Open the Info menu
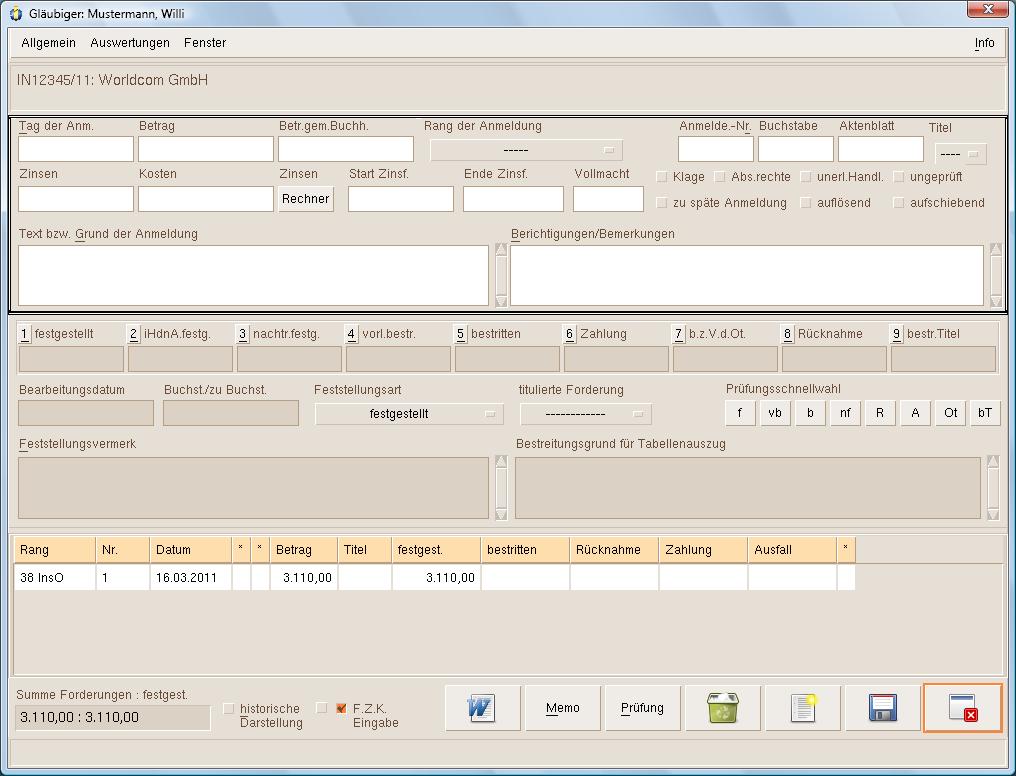The height and width of the screenshot is (776, 1016). [984, 43]
